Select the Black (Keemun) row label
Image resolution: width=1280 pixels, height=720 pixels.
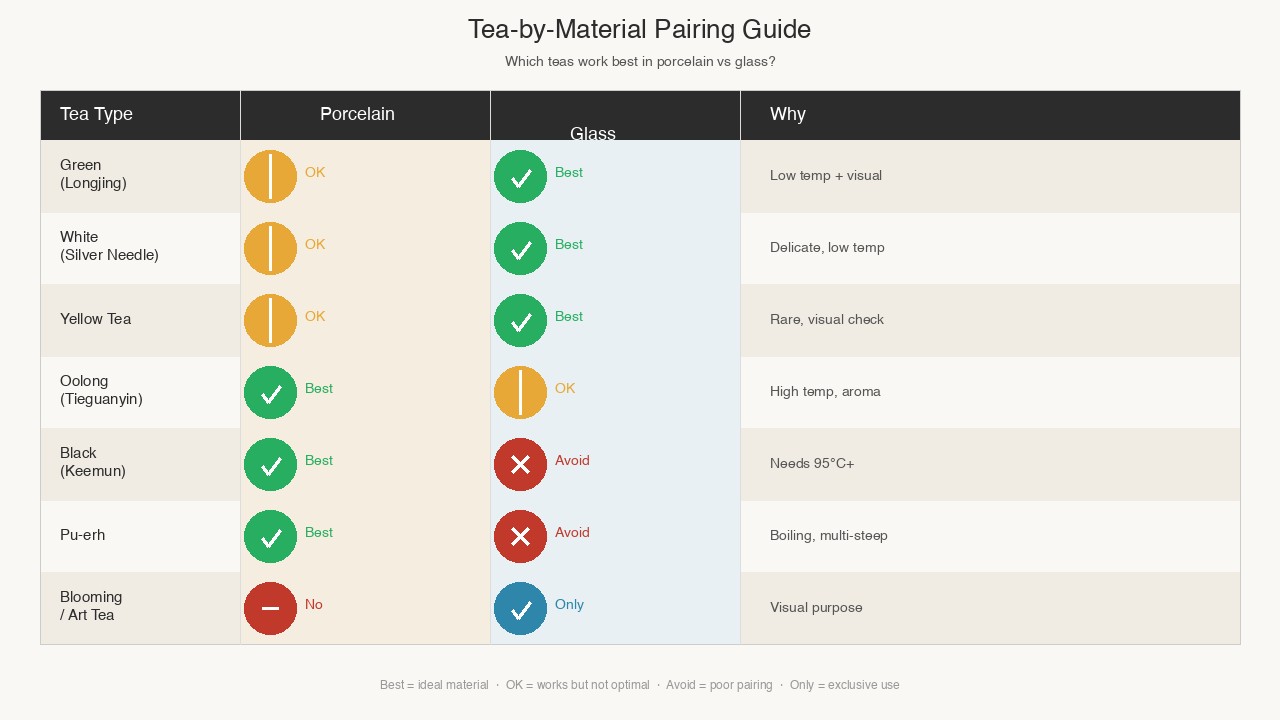(93, 462)
